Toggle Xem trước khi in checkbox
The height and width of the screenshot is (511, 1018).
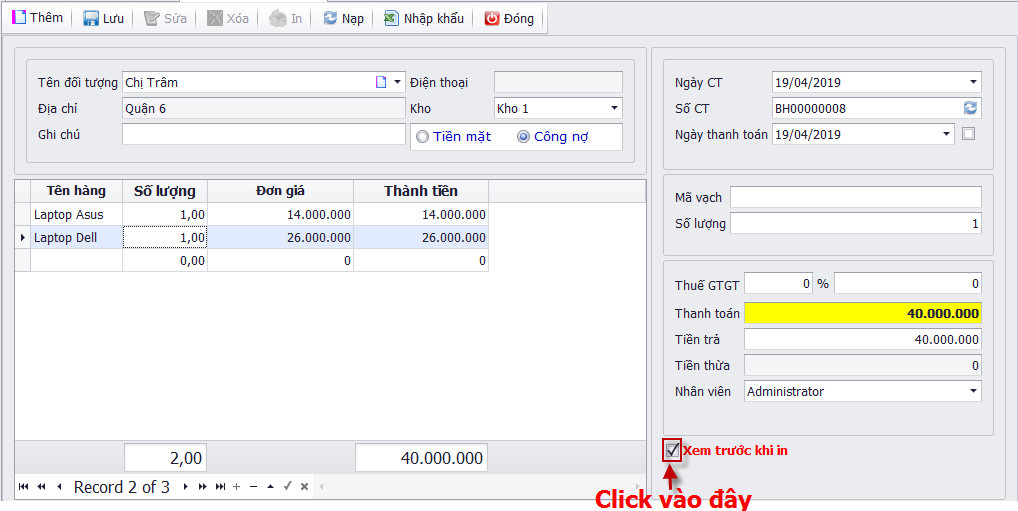tap(672, 450)
